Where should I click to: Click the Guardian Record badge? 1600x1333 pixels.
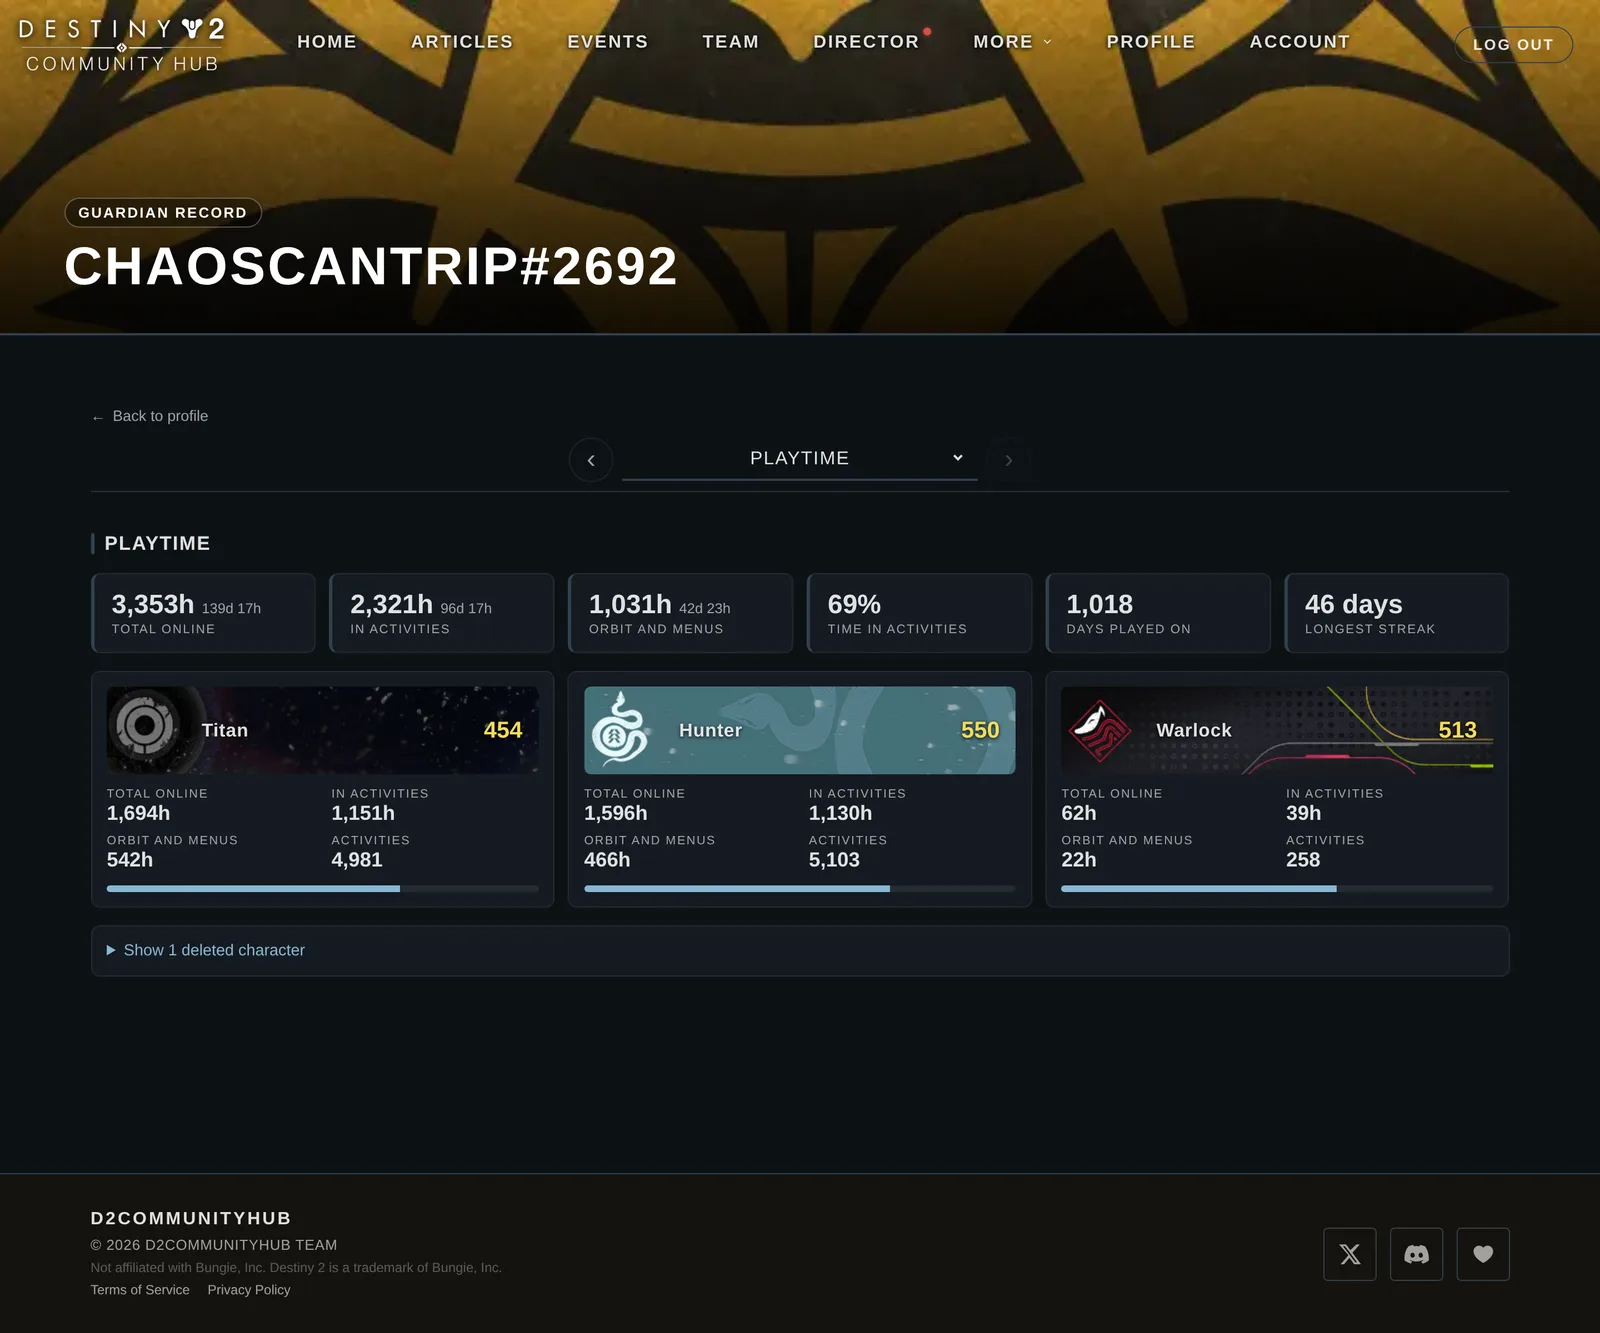(163, 213)
